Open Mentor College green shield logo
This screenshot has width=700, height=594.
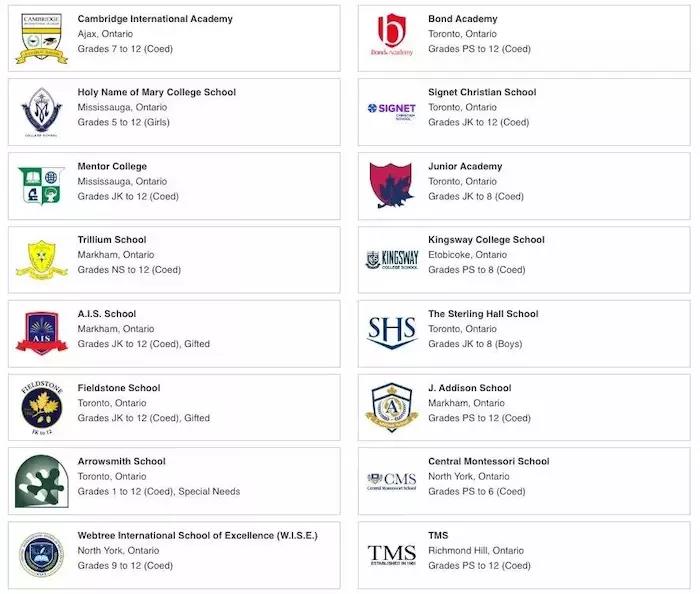click(x=42, y=186)
